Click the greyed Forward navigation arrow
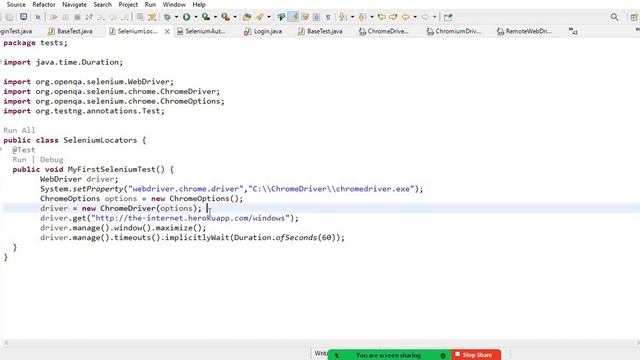640x360 pixels. click(x=425, y=17)
